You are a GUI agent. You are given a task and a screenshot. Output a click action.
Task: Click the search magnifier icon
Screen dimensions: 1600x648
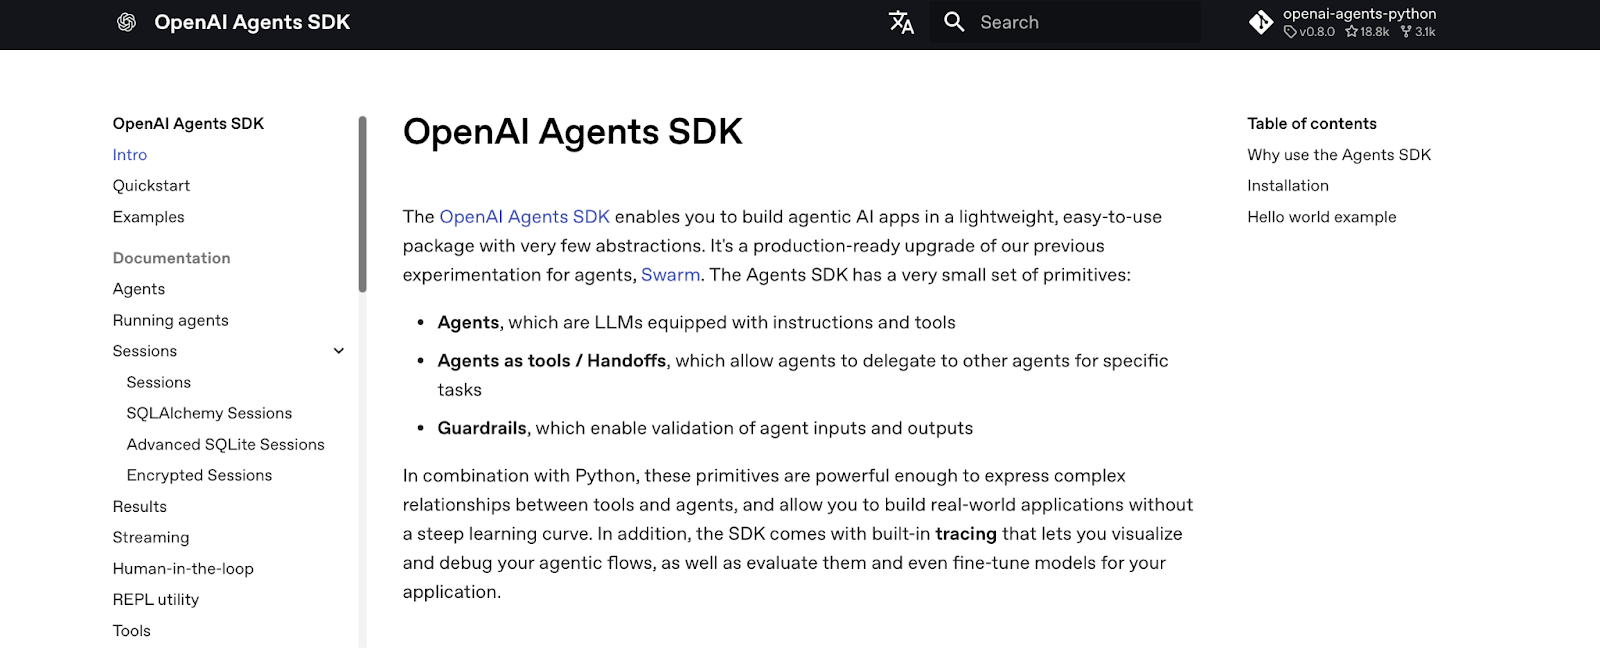[954, 22]
